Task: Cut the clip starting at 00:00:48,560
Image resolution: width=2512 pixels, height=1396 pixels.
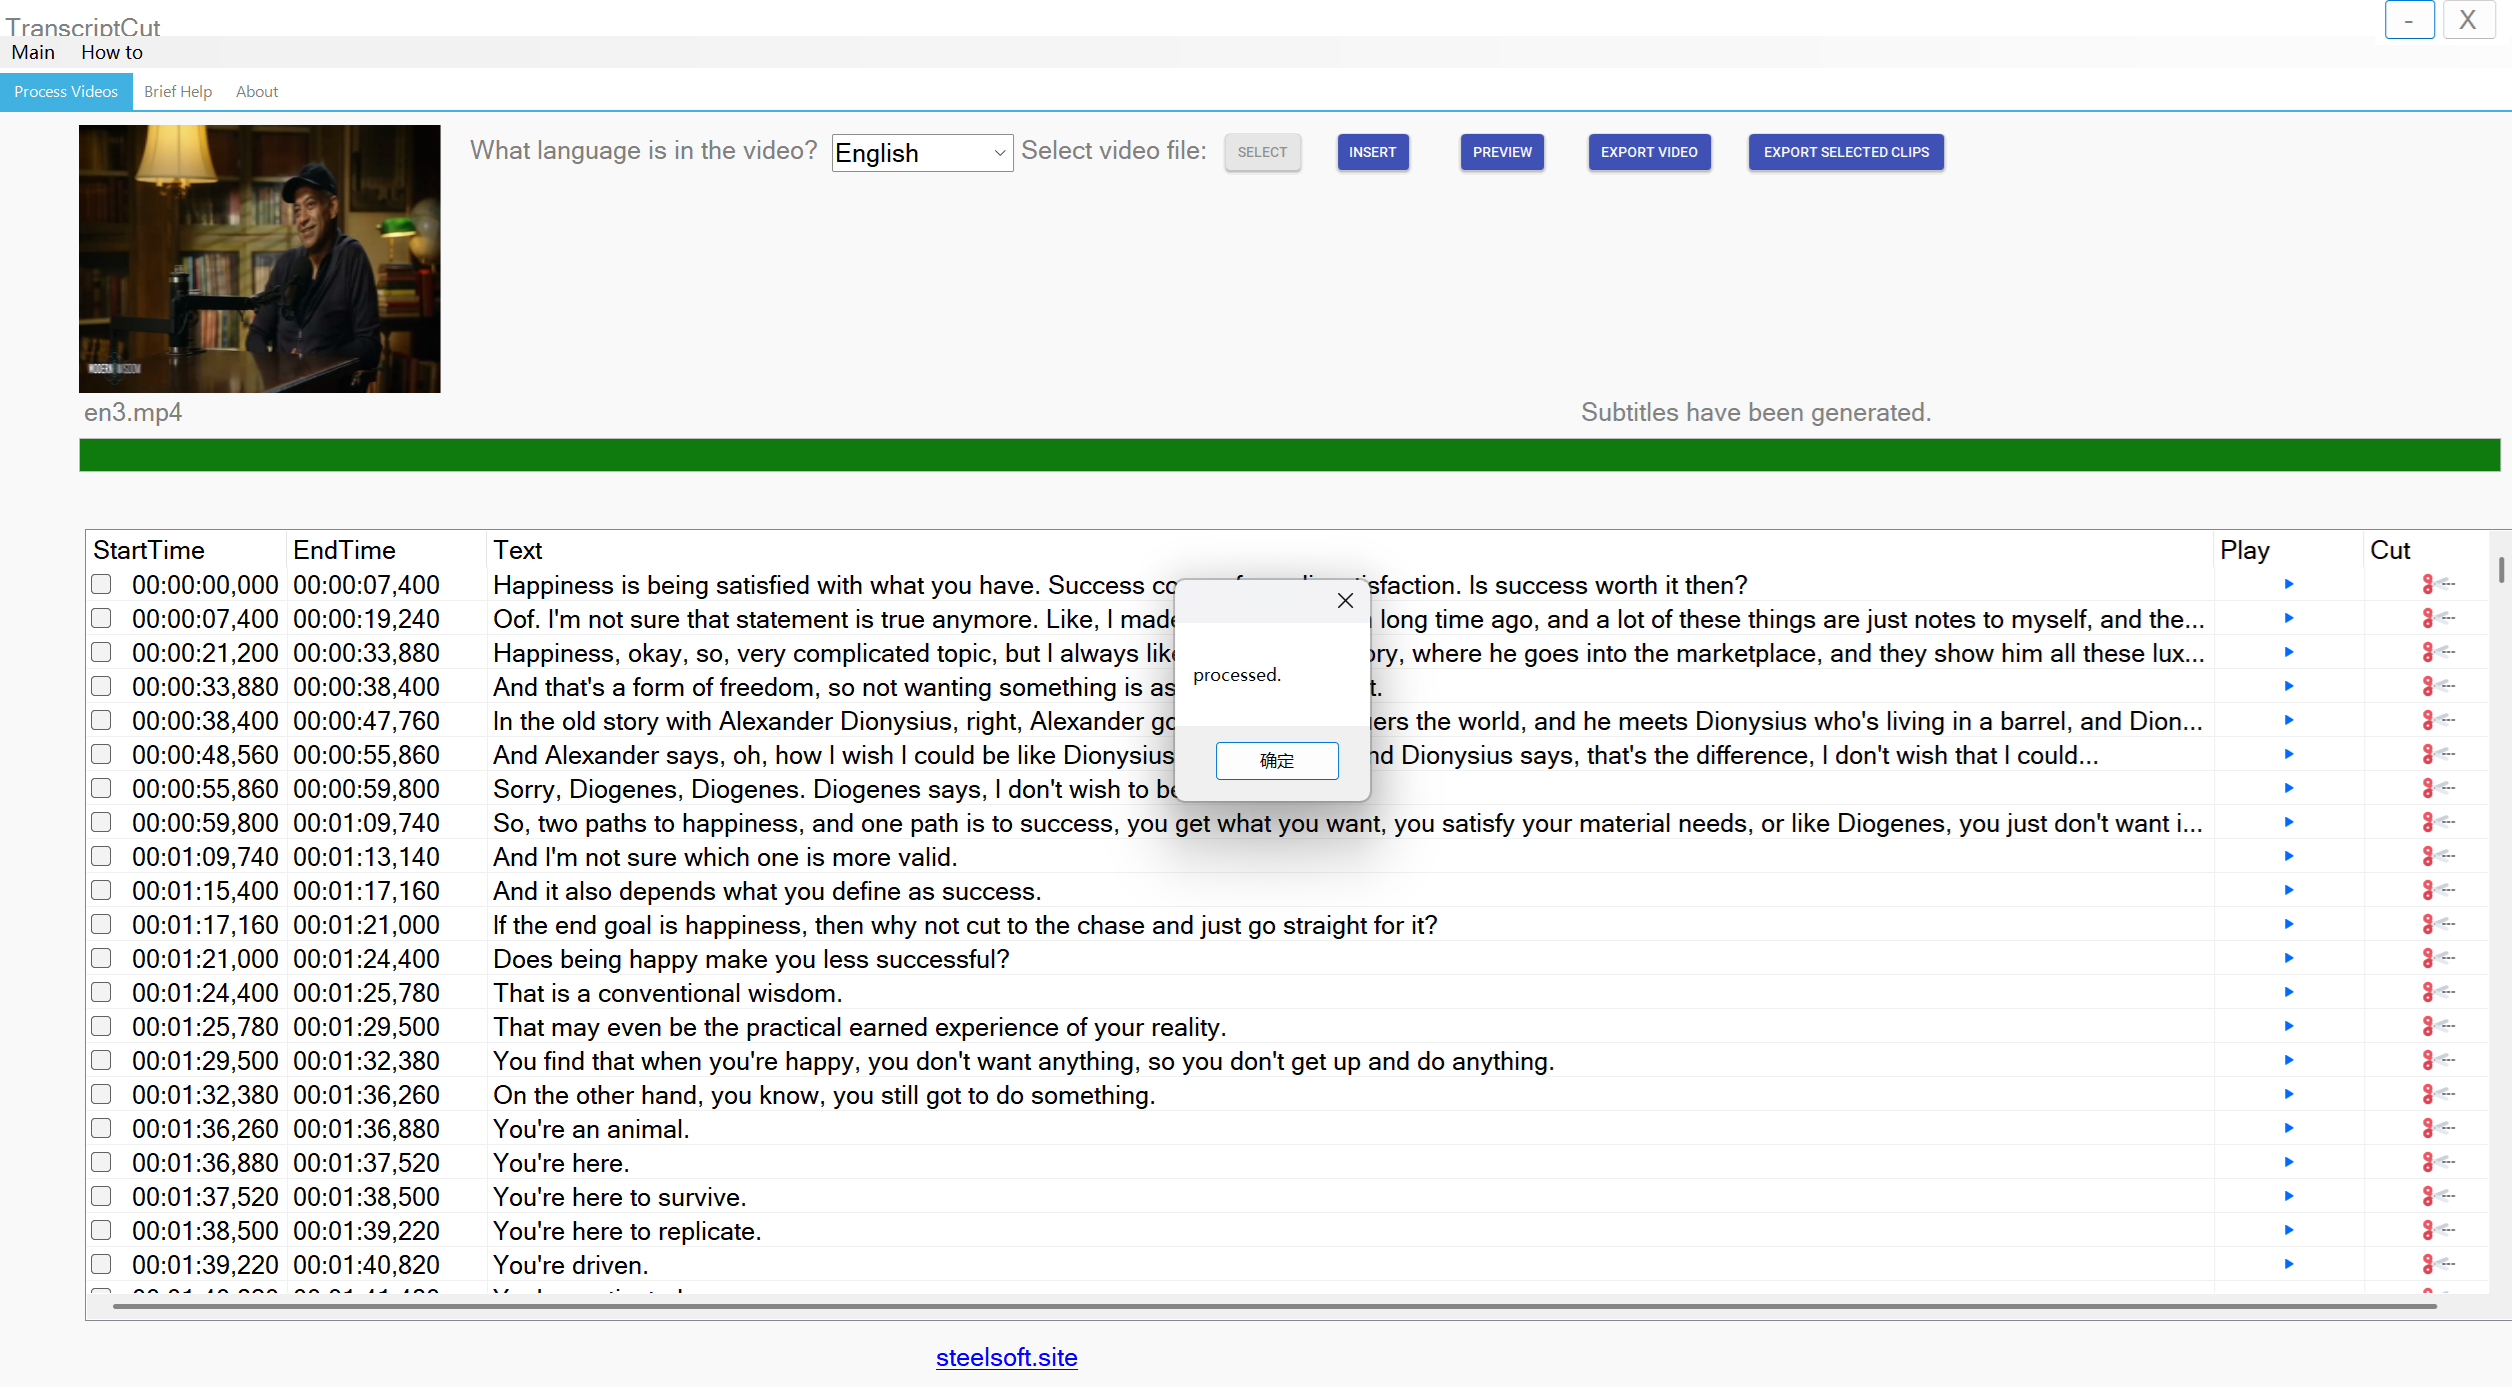Action: point(2438,755)
